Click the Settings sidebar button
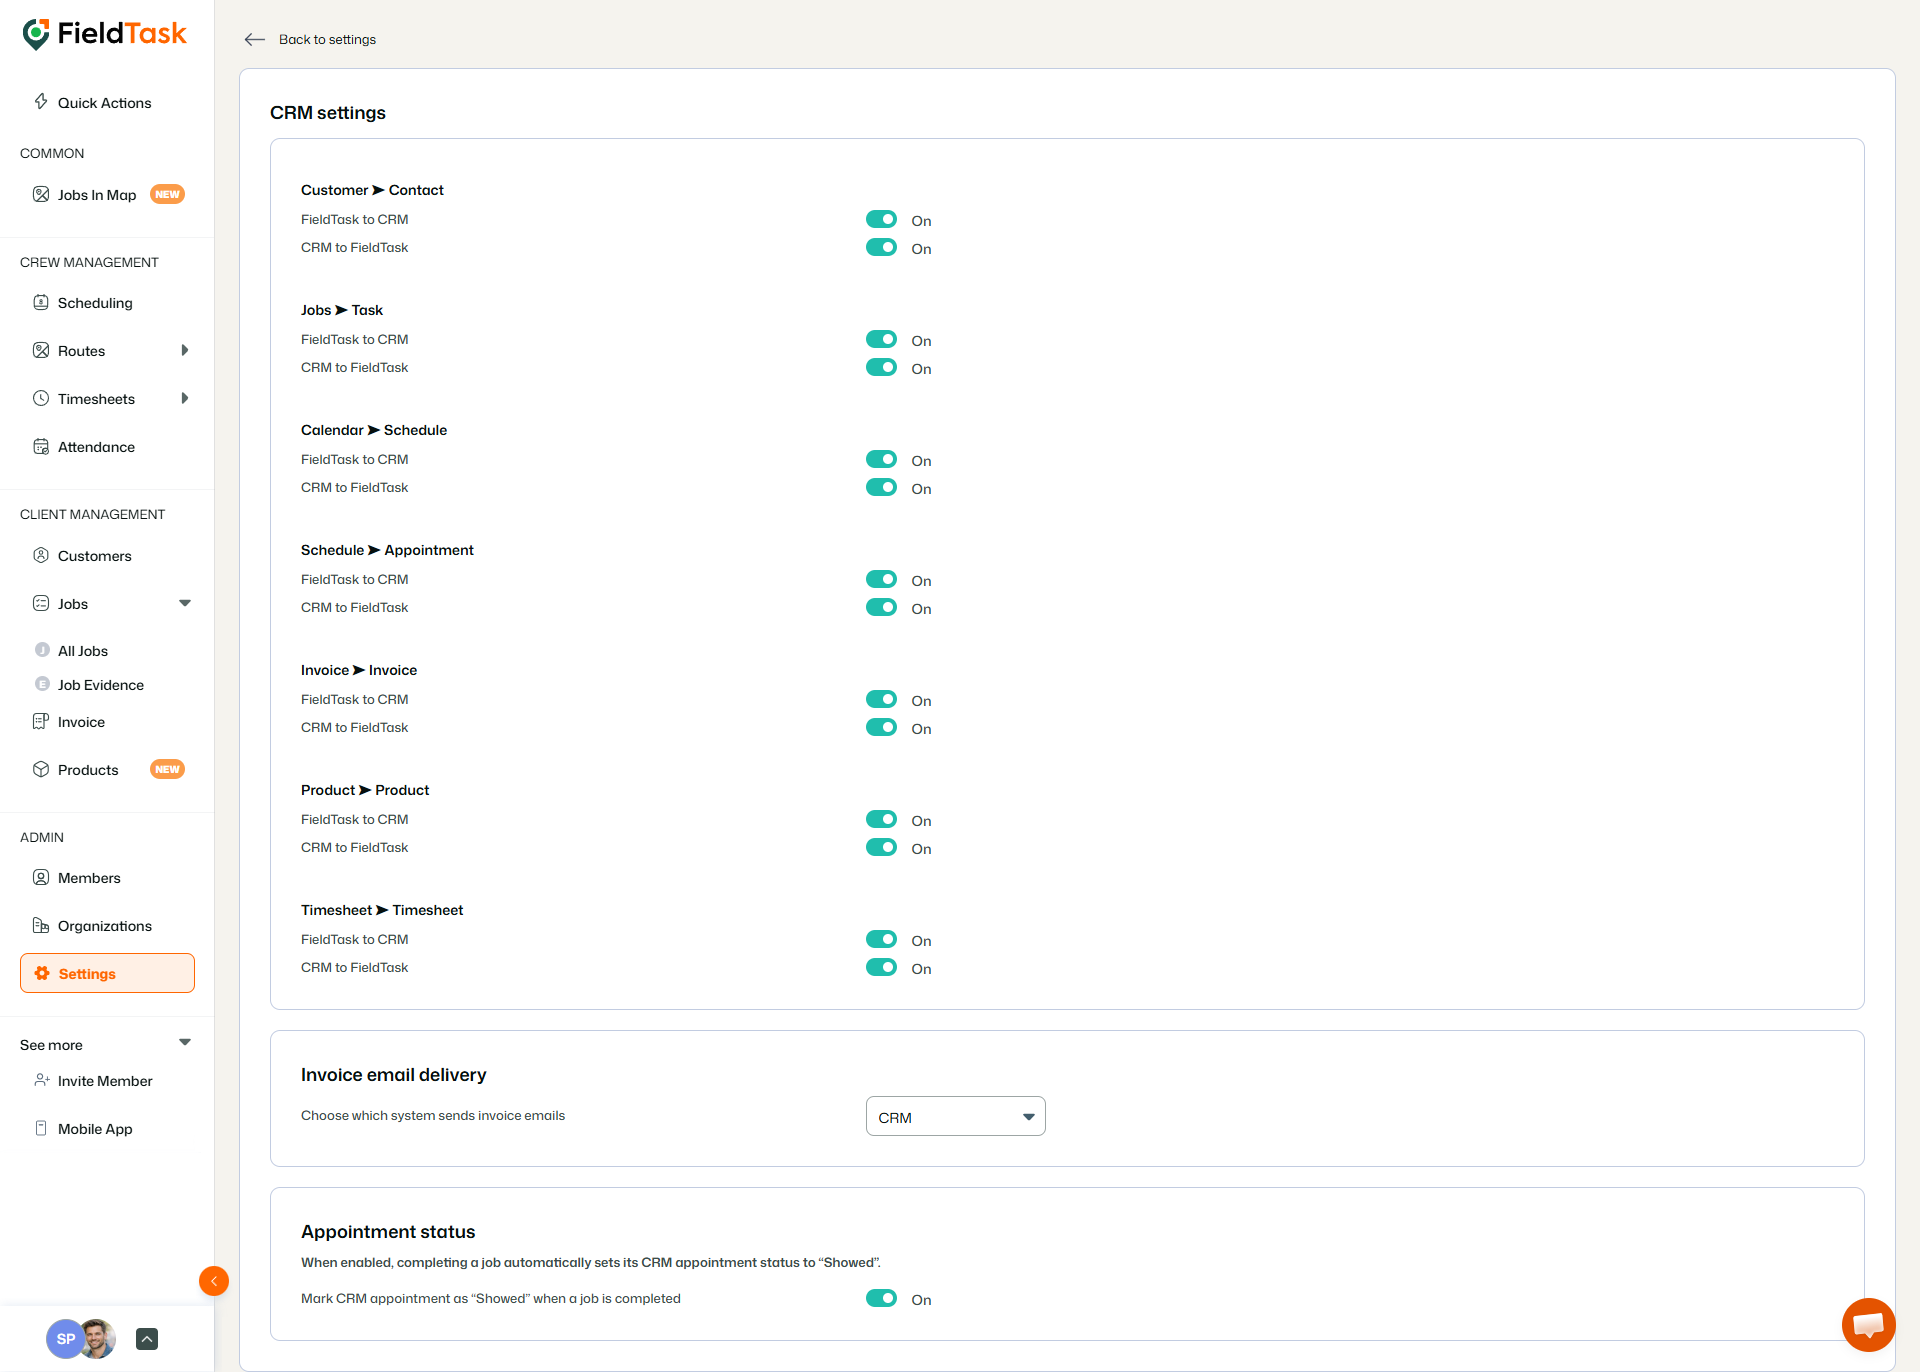 [107, 973]
